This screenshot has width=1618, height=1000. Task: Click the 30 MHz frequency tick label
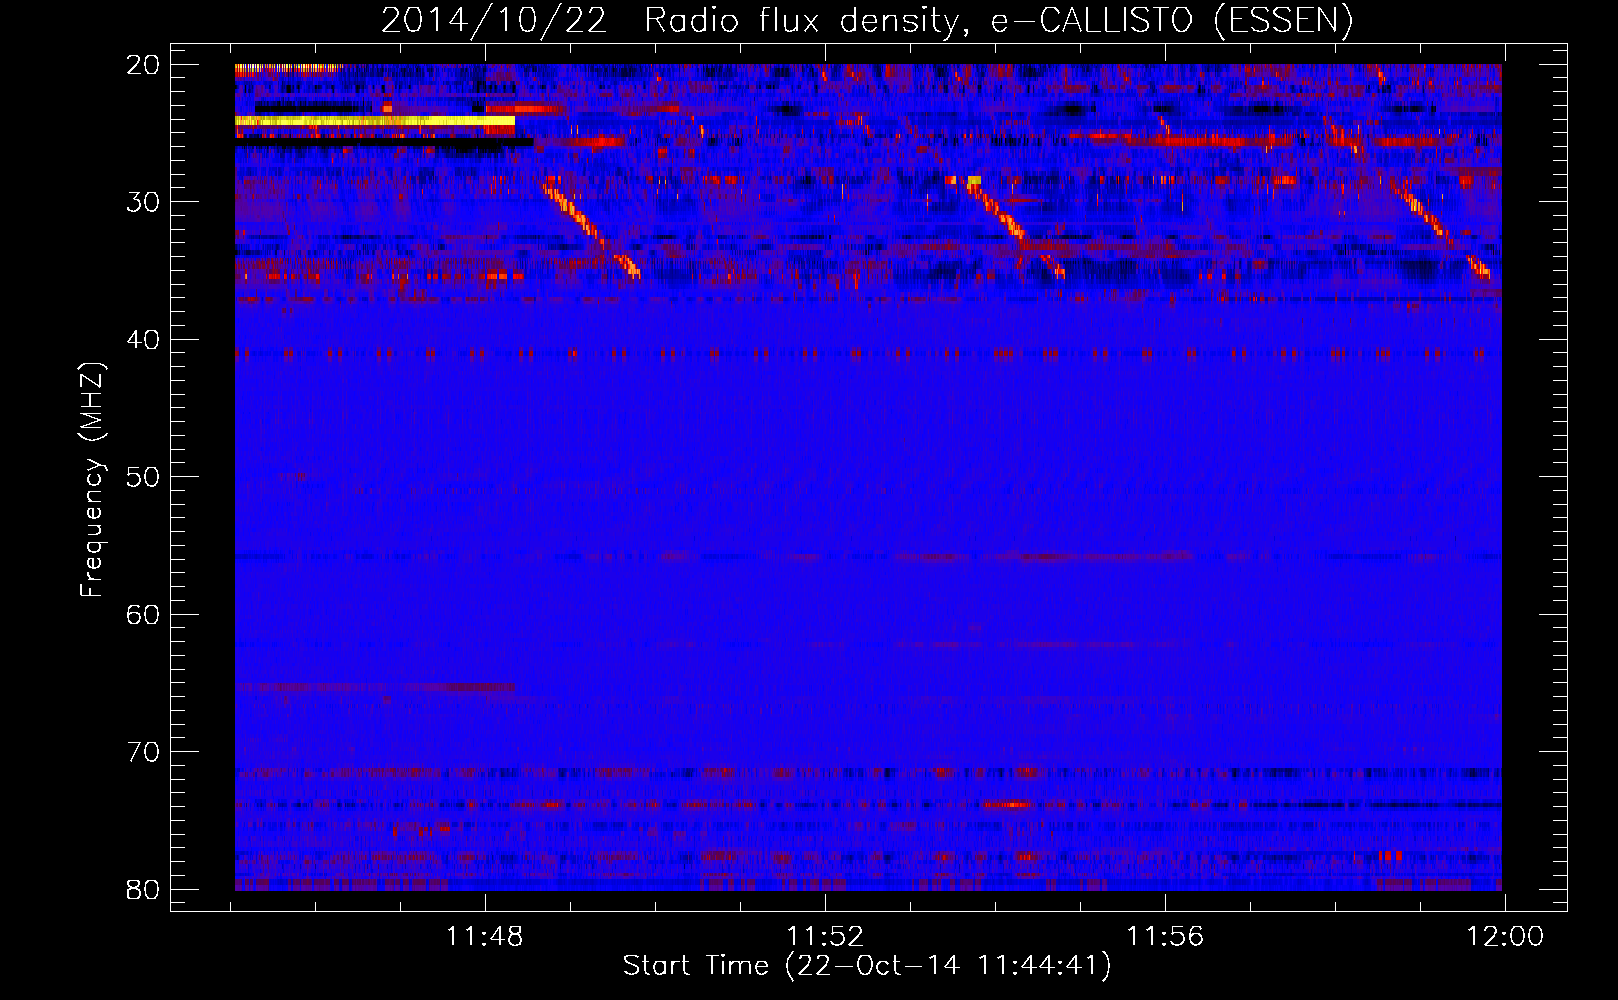pyautogui.click(x=143, y=202)
